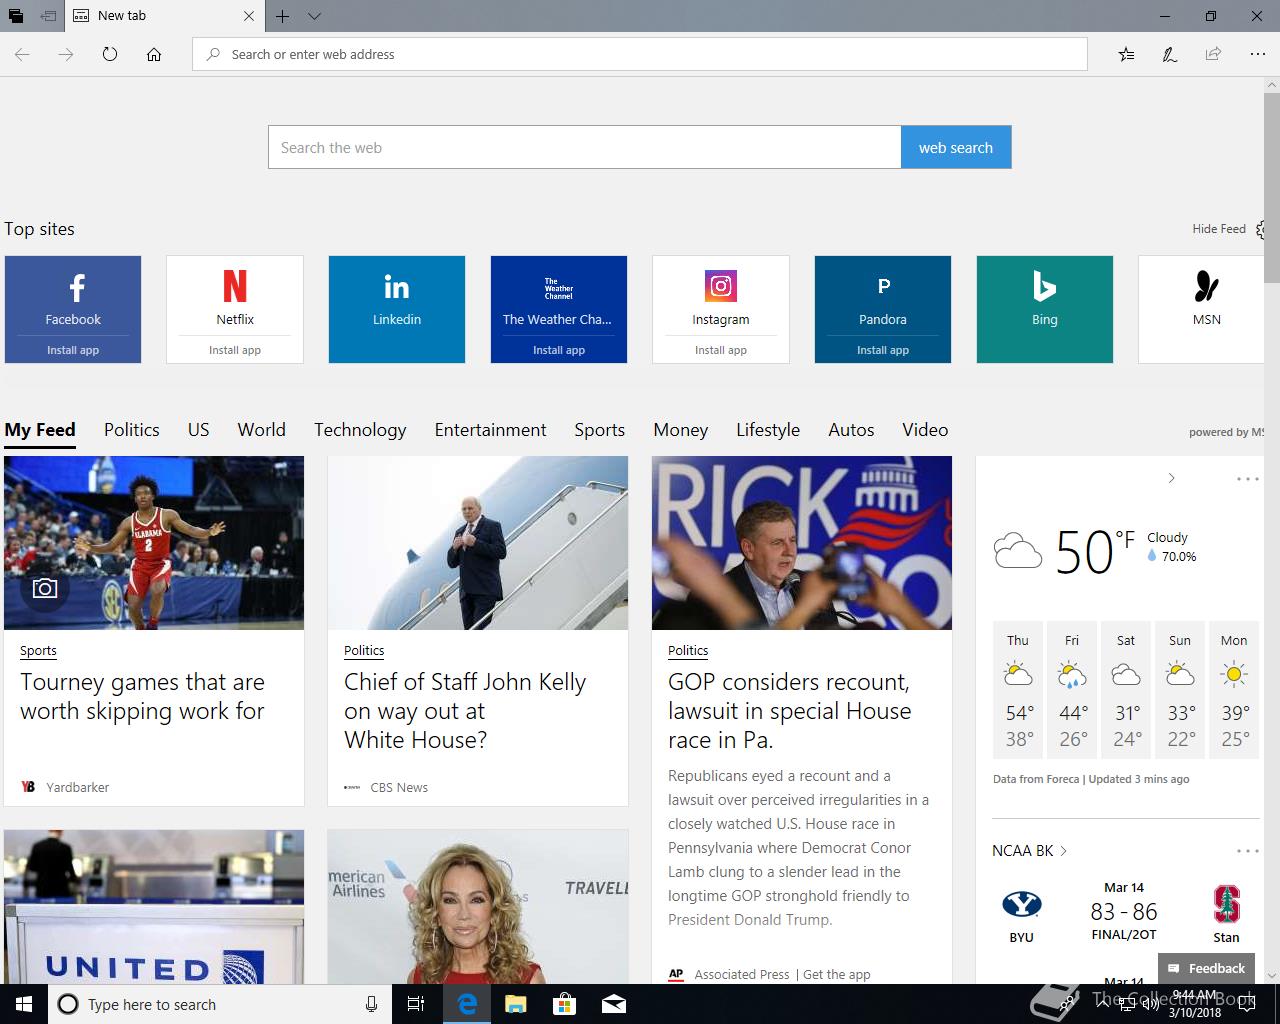Viewport: 1280px width, 1024px height.
Task: Switch to the Politics tab
Action: click(x=132, y=430)
